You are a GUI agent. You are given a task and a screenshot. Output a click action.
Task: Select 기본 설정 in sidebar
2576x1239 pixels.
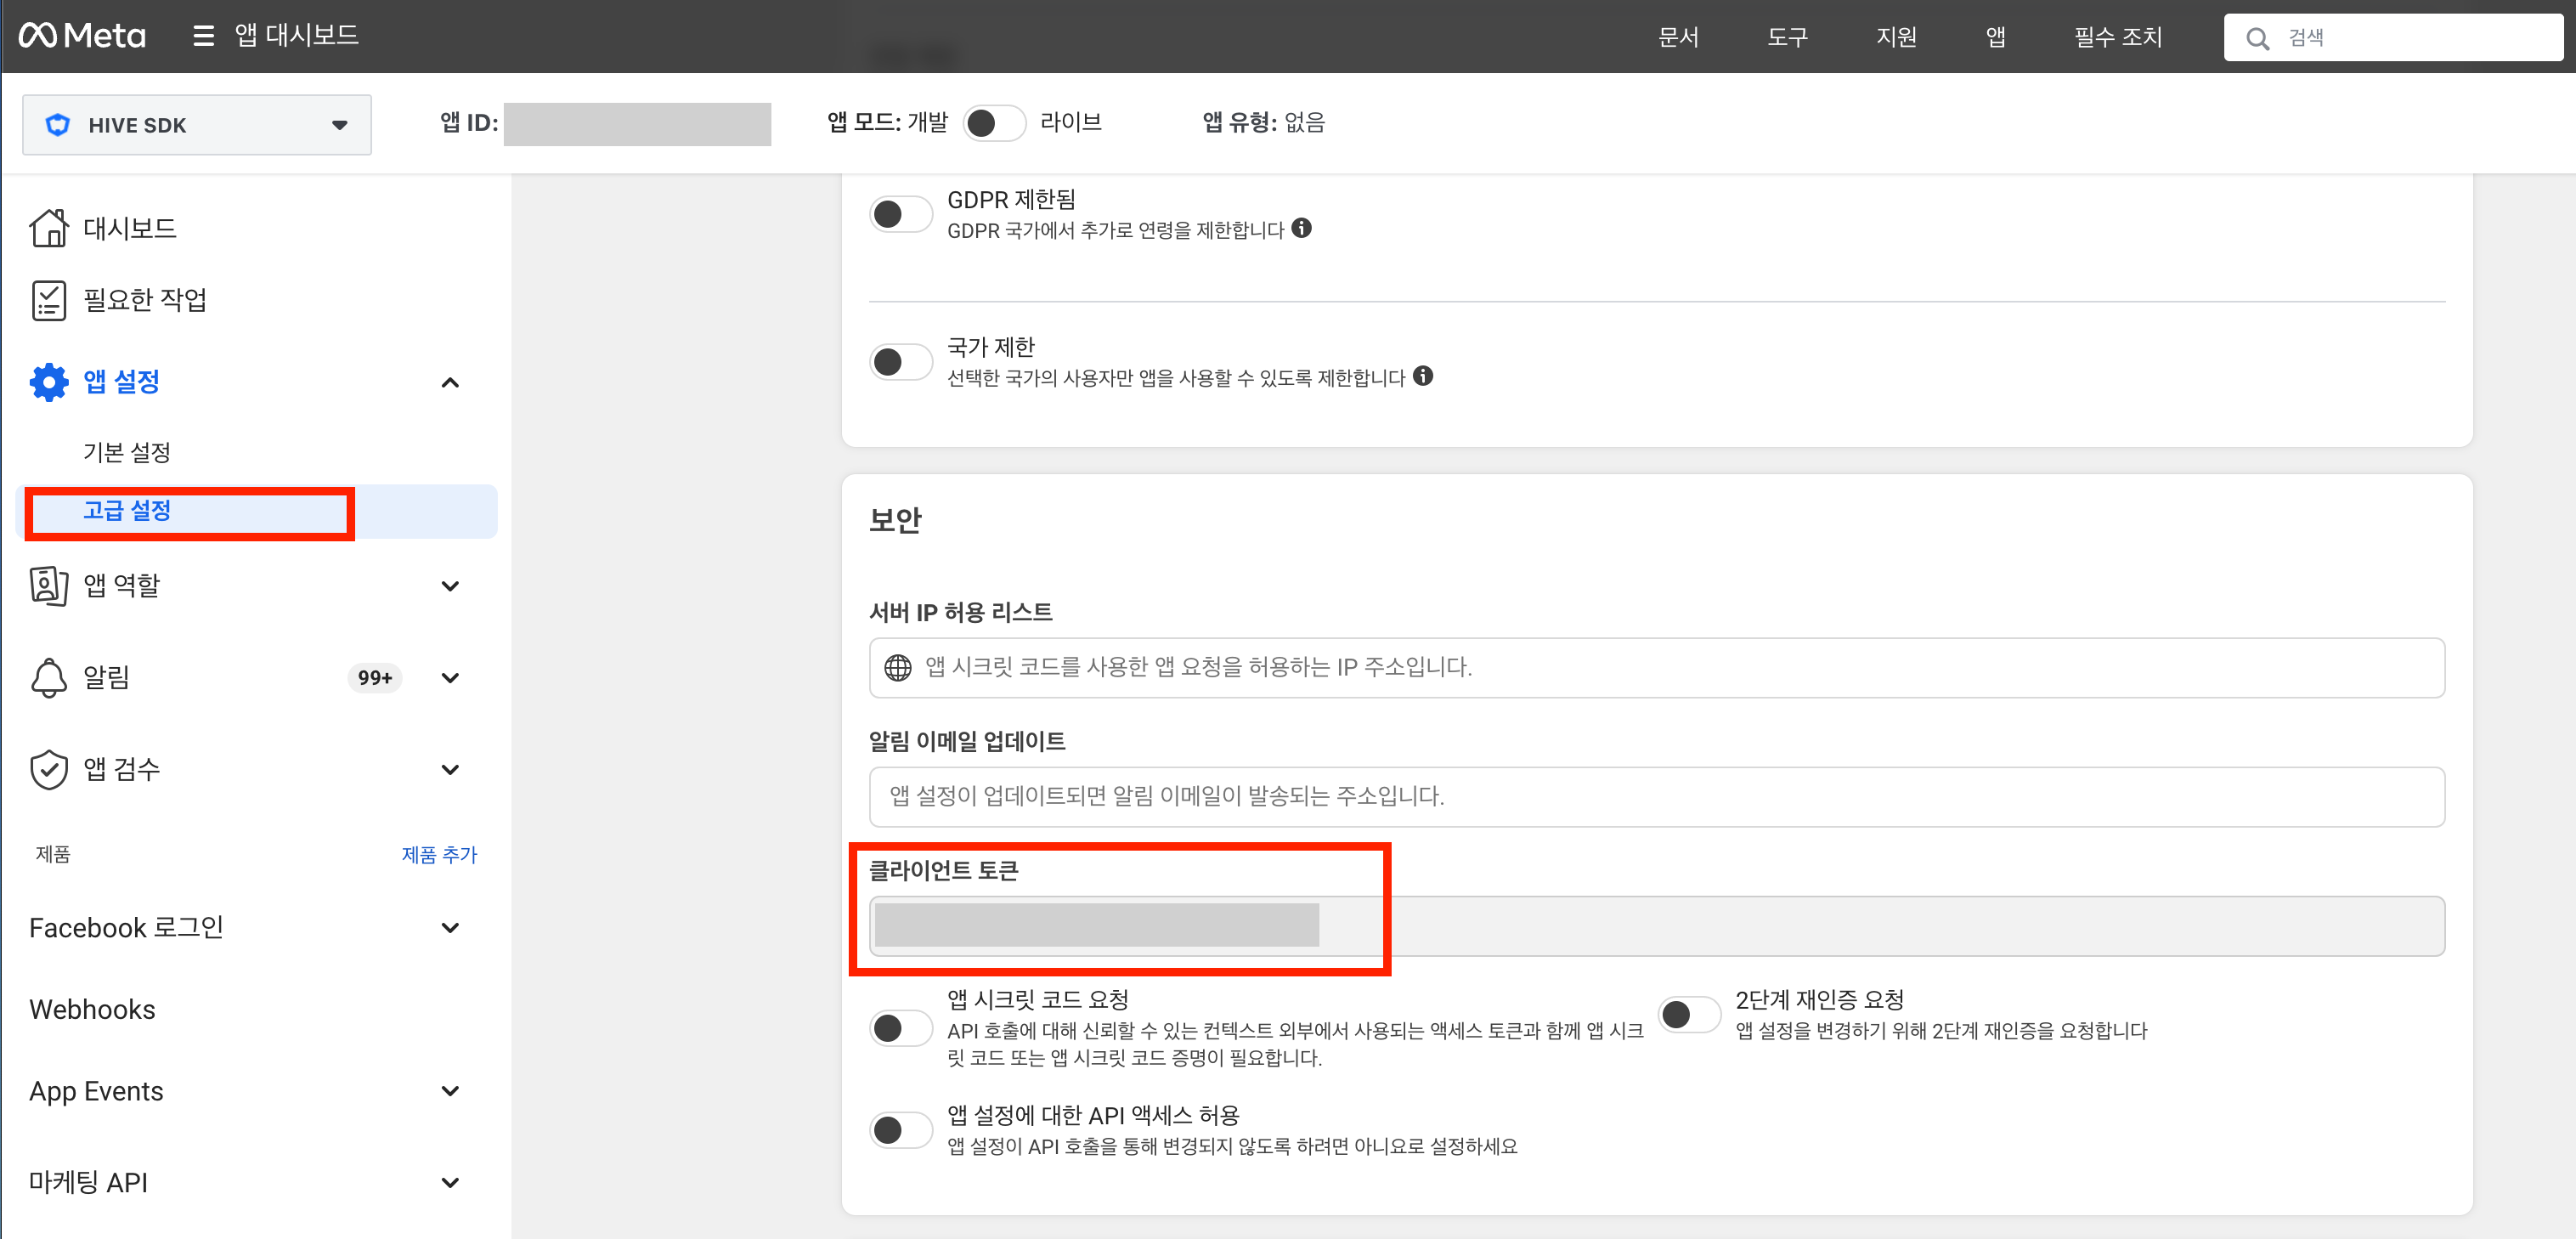coord(127,452)
